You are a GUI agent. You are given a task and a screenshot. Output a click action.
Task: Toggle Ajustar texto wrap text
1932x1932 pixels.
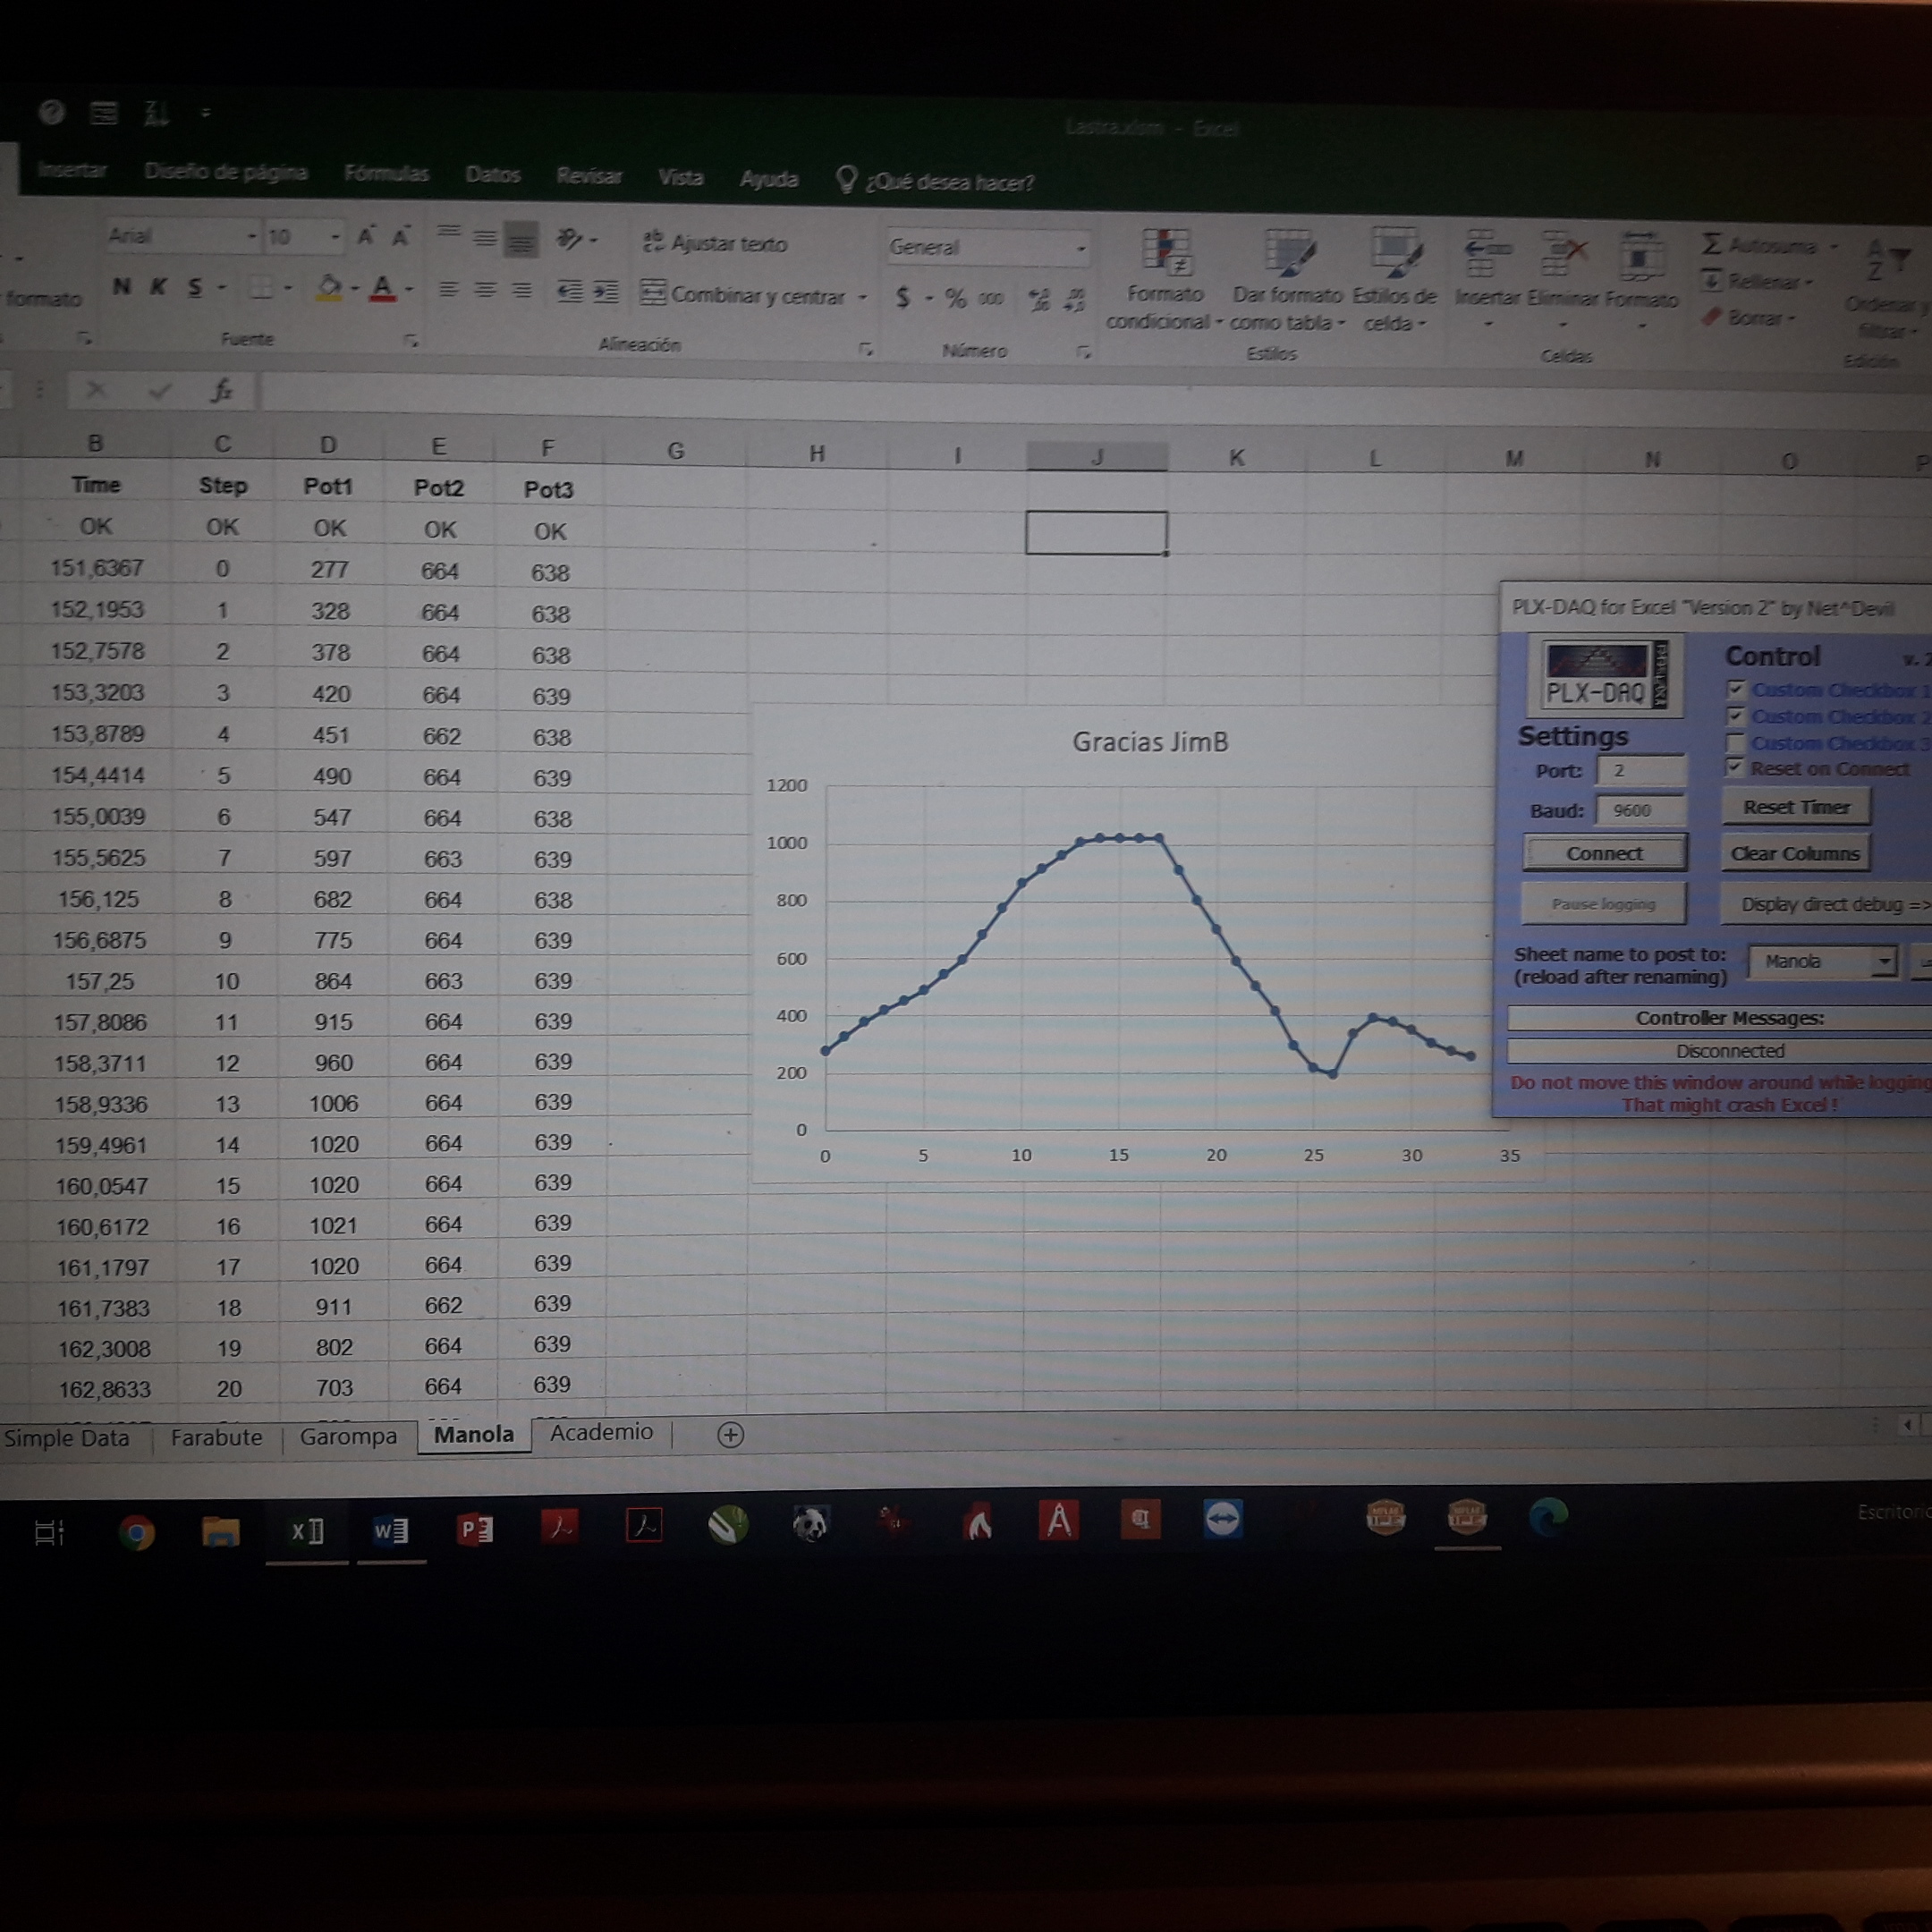tap(715, 243)
